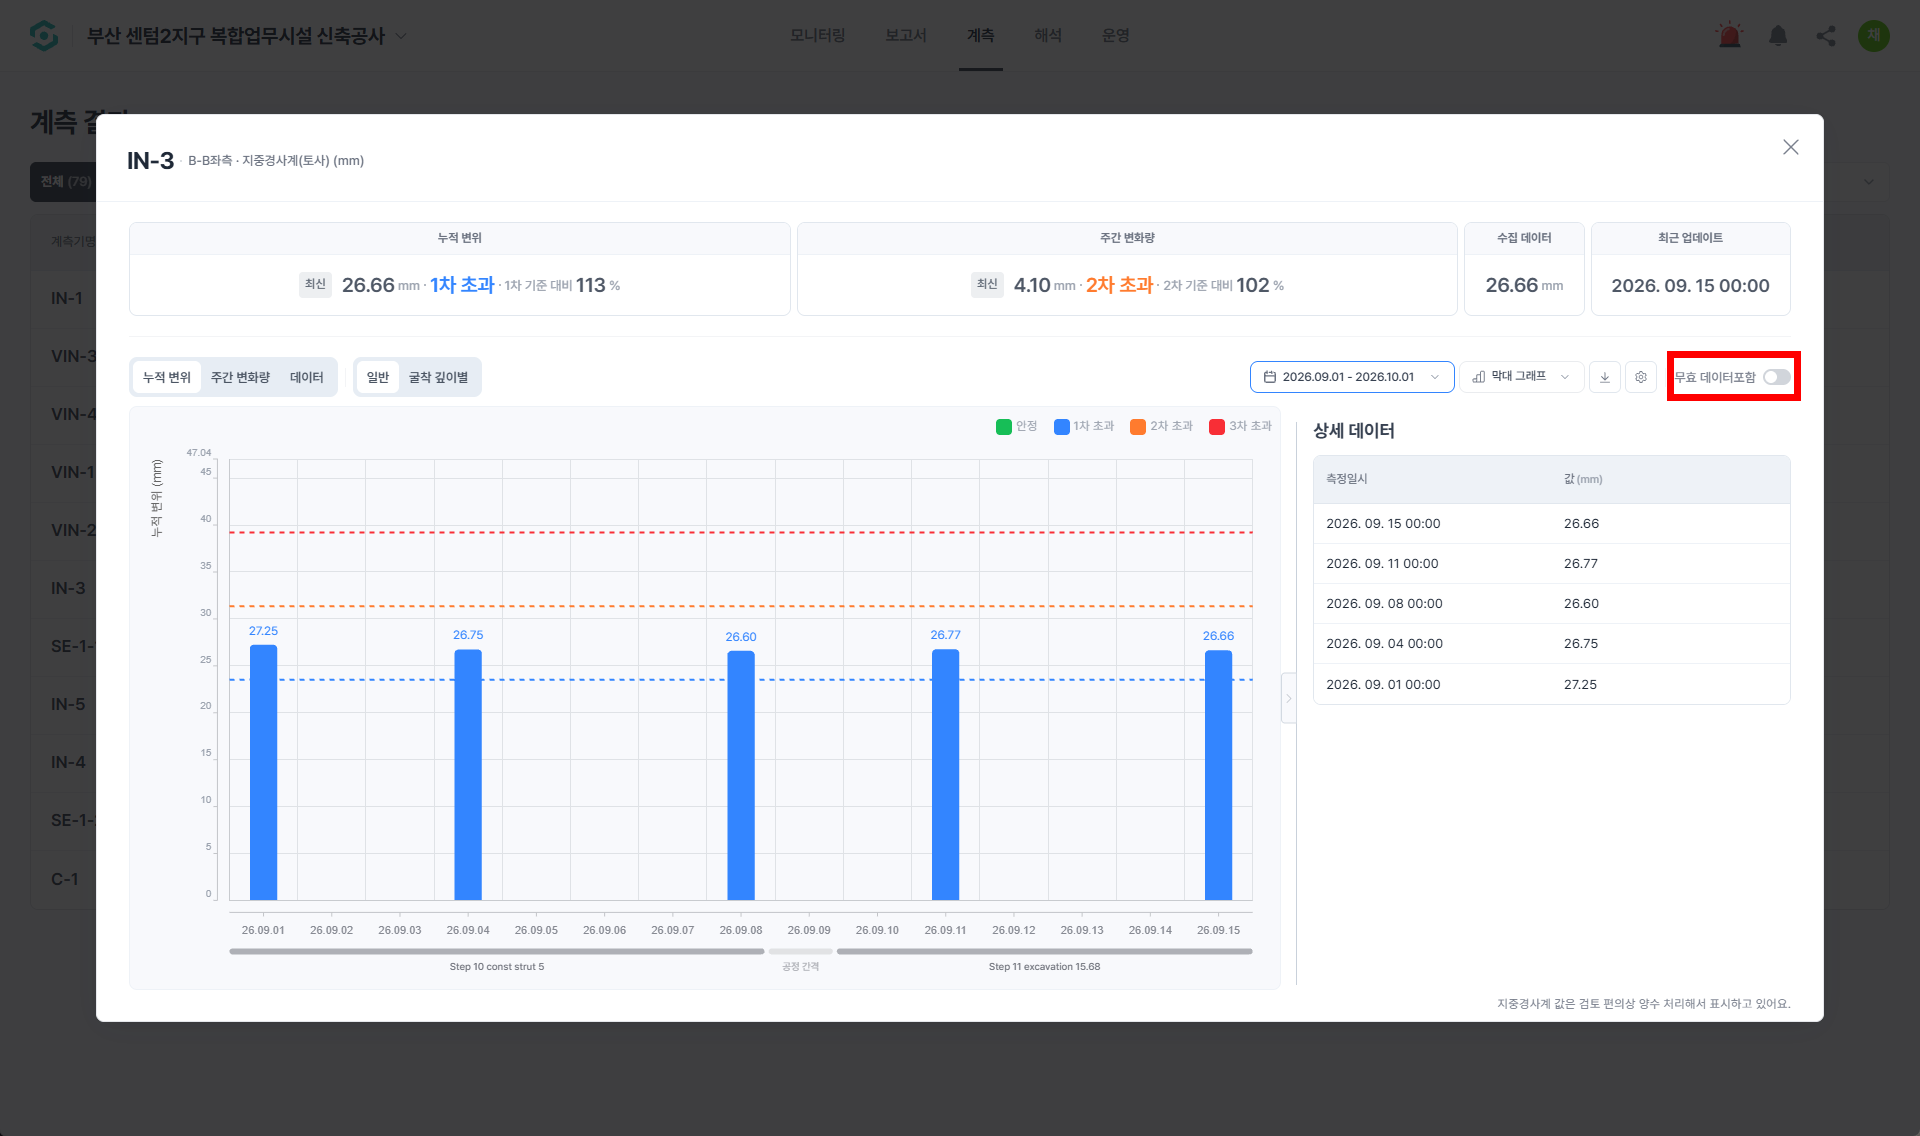Click the bar chart icon
This screenshot has width=1920, height=1136.
(1479, 377)
